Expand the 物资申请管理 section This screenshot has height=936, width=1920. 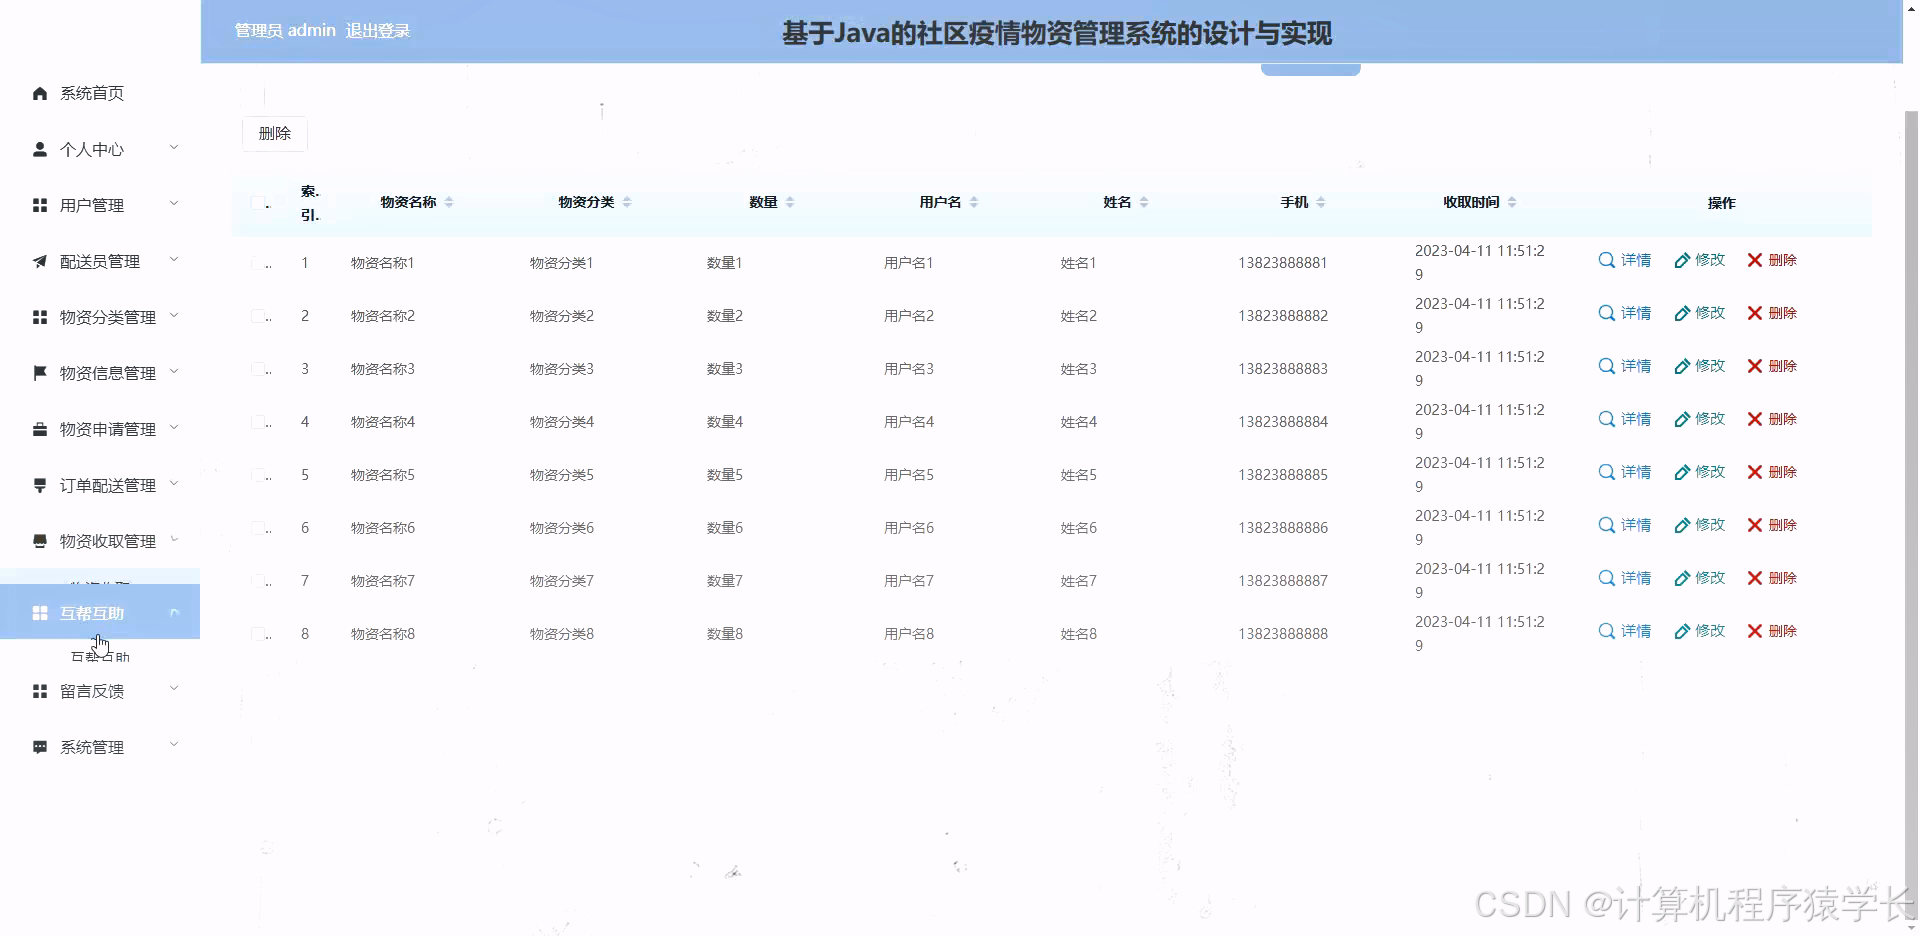(107, 429)
